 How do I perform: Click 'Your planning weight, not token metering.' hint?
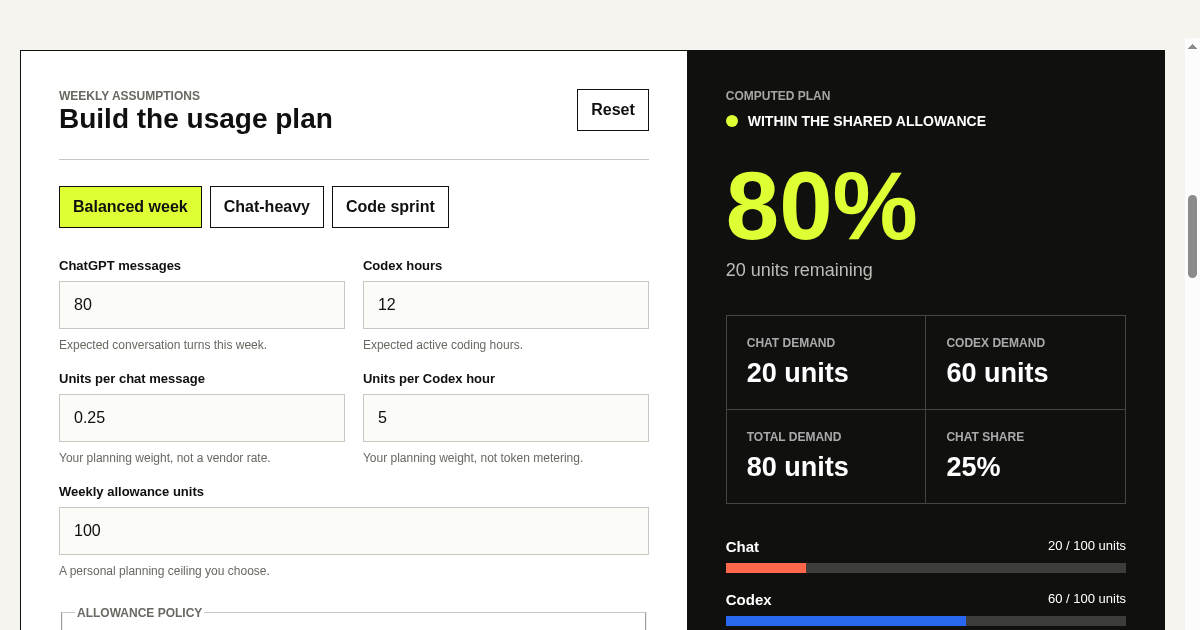473,458
